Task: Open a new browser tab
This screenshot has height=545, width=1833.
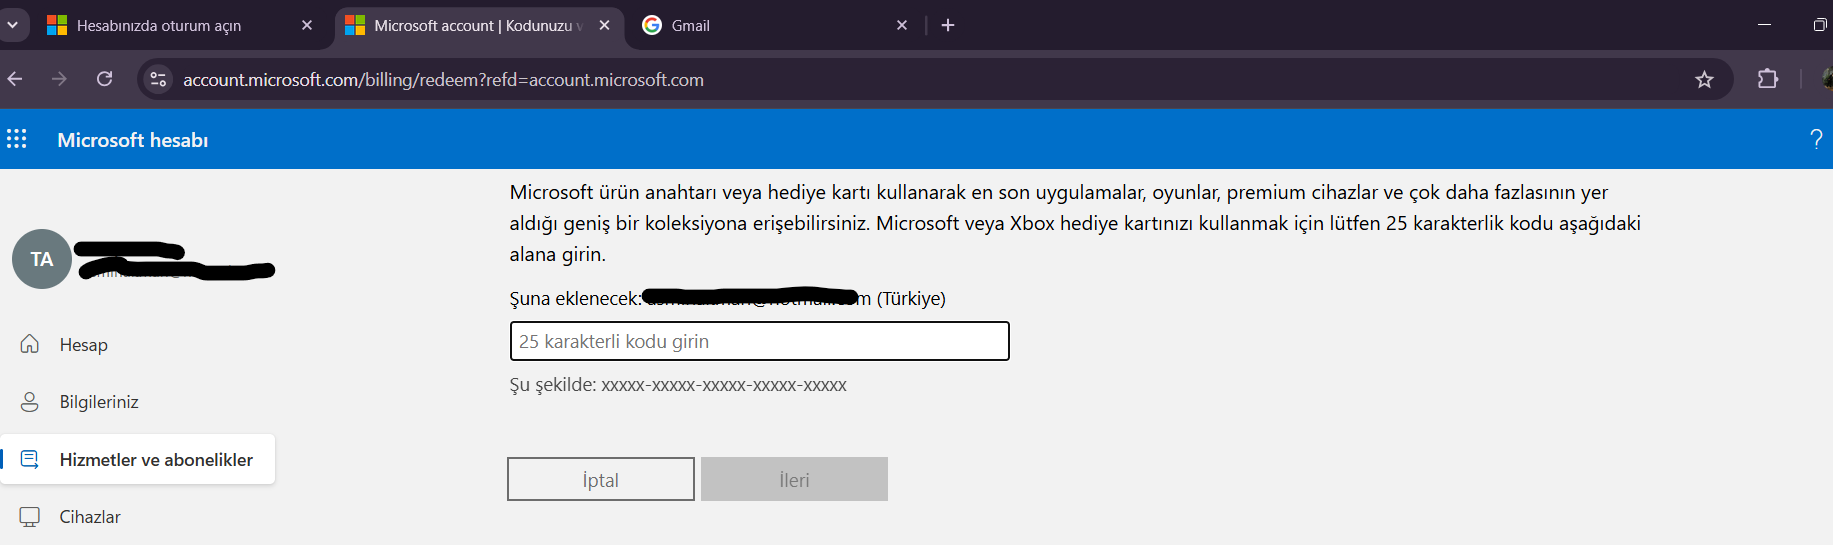Action: point(948,25)
